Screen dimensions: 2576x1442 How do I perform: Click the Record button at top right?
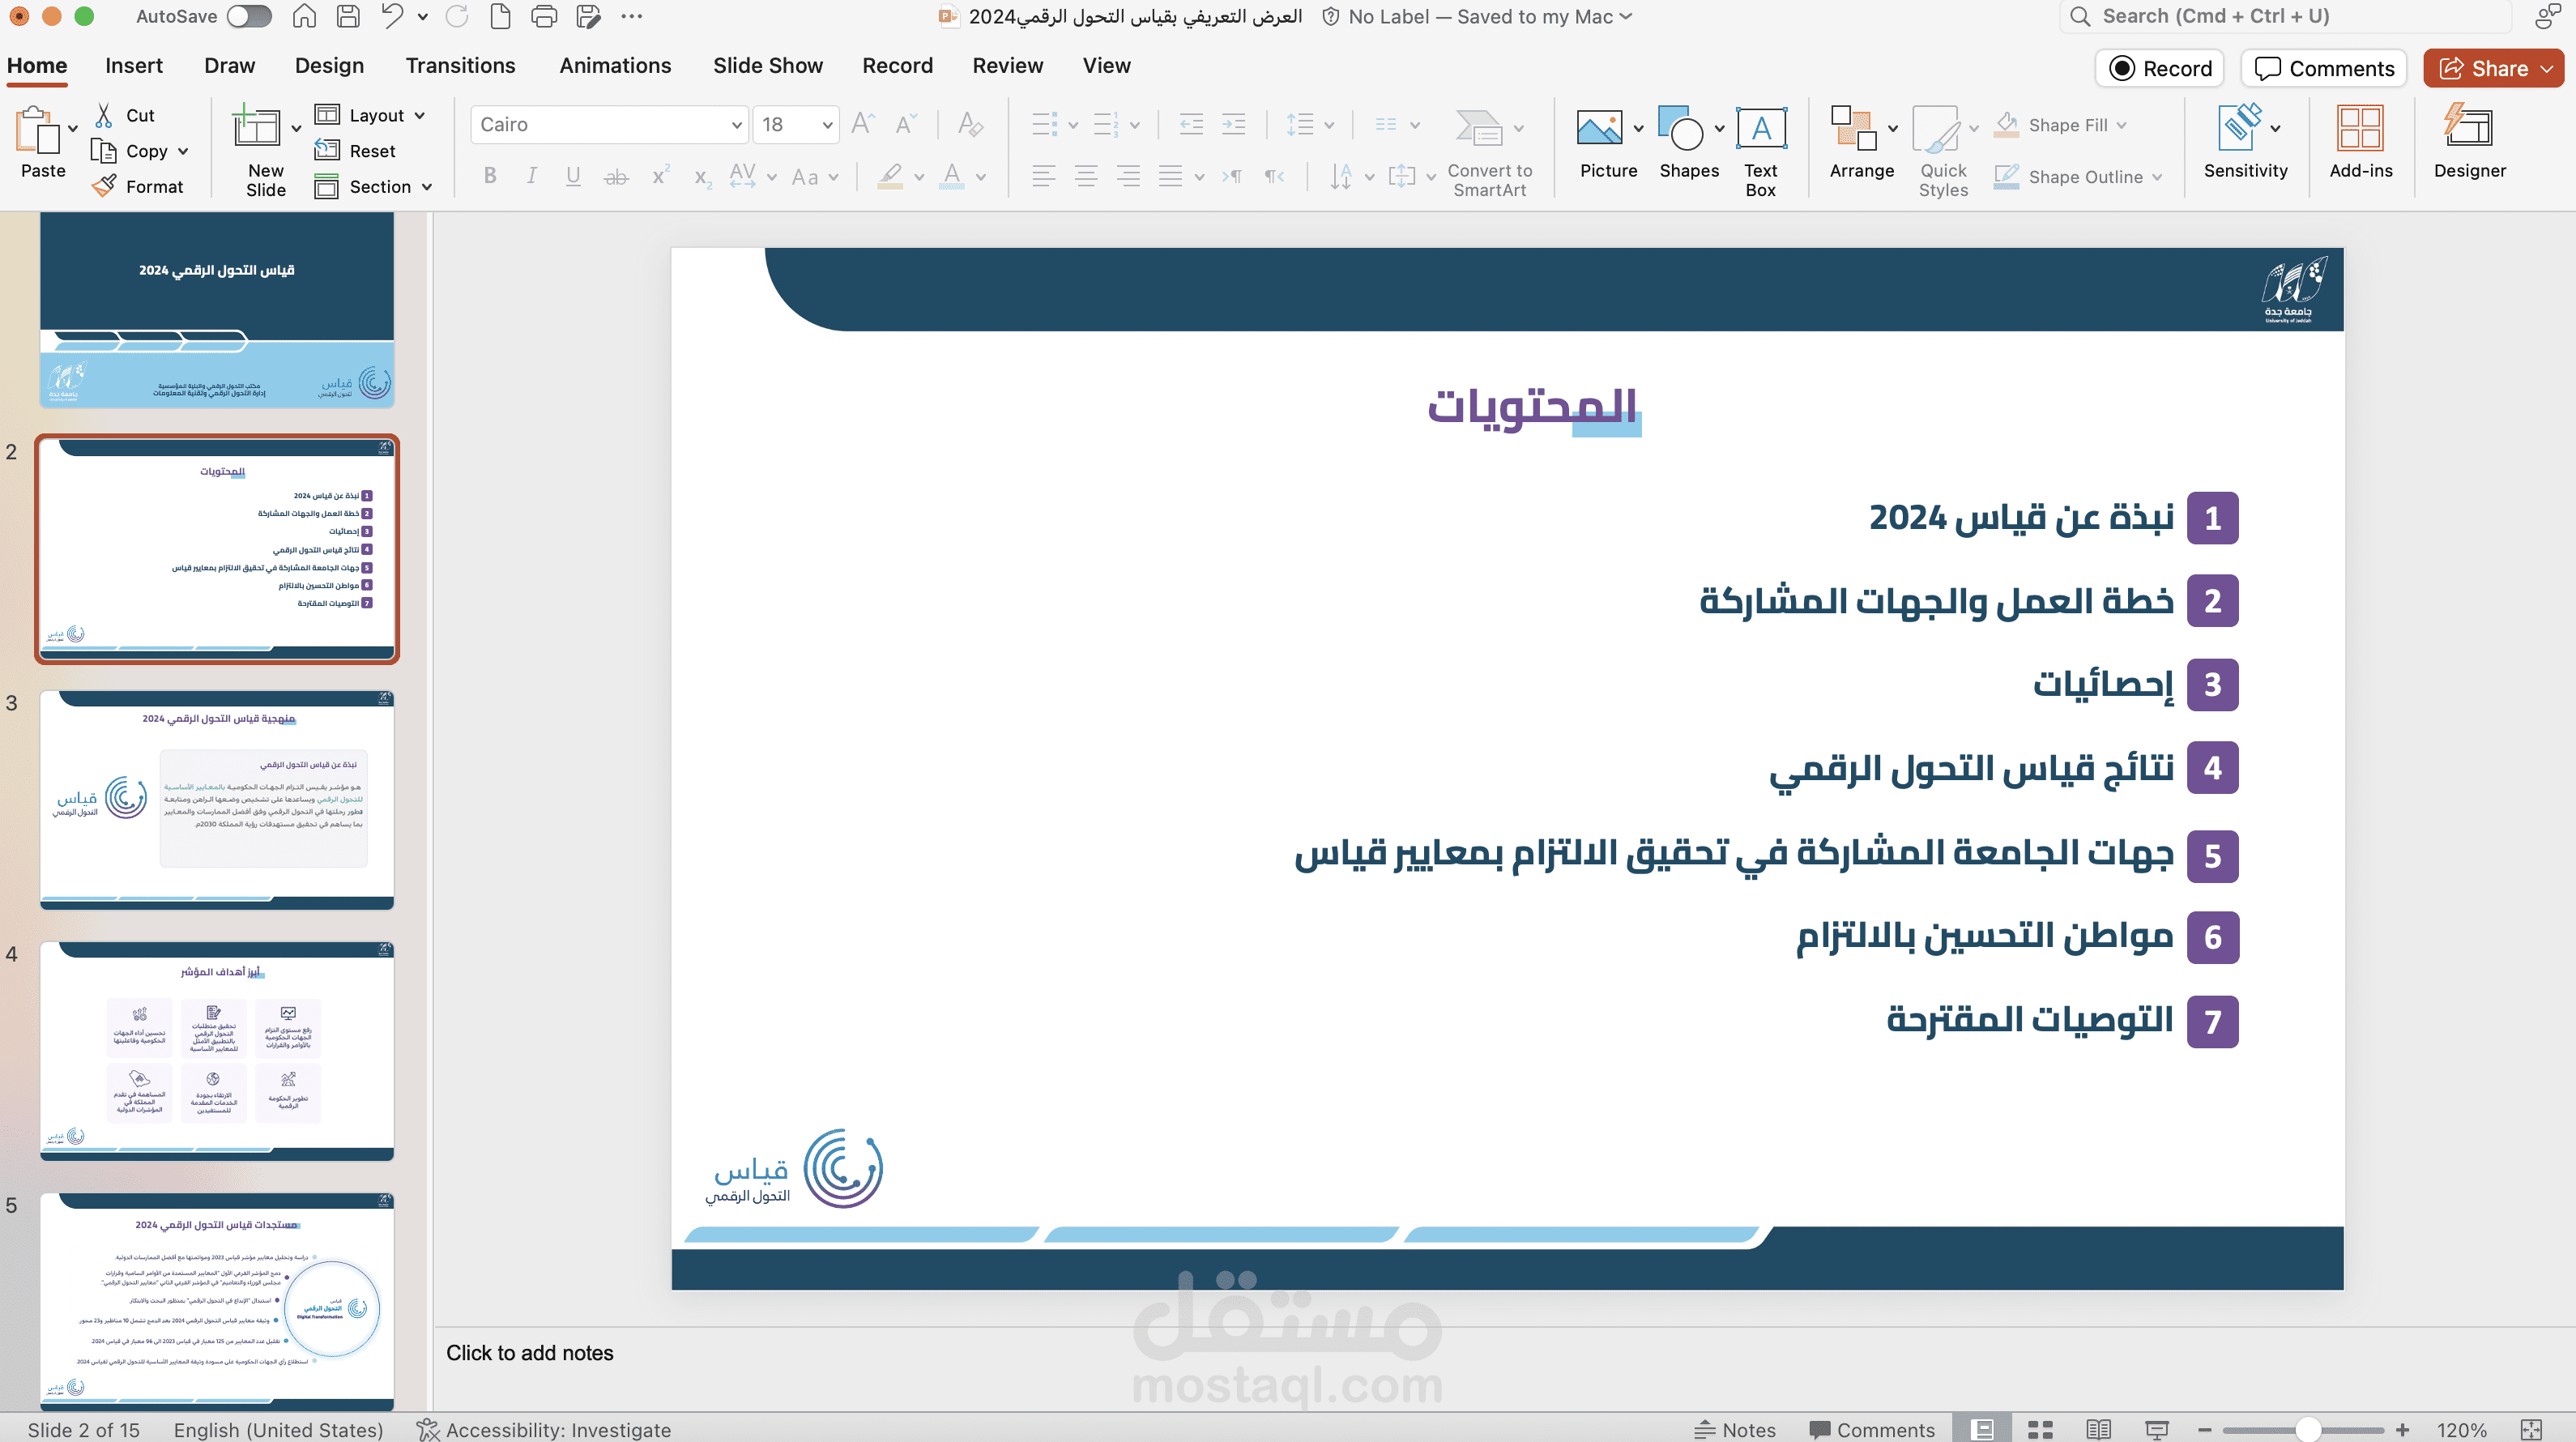point(2160,68)
